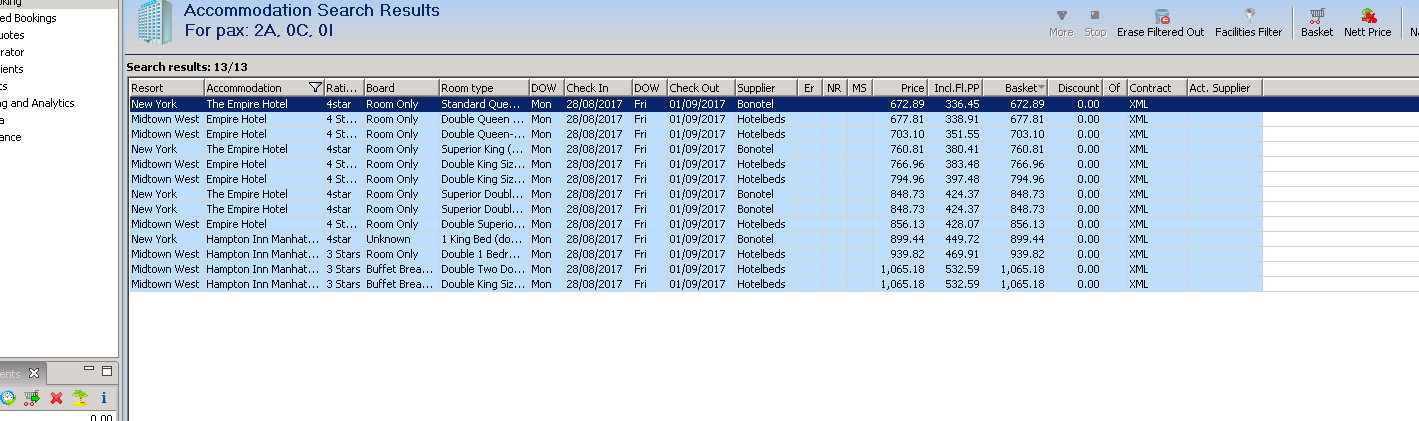The width and height of the screenshot is (1419, 421).
Task: Sort by the Board column header
Action: coord(400,88)
